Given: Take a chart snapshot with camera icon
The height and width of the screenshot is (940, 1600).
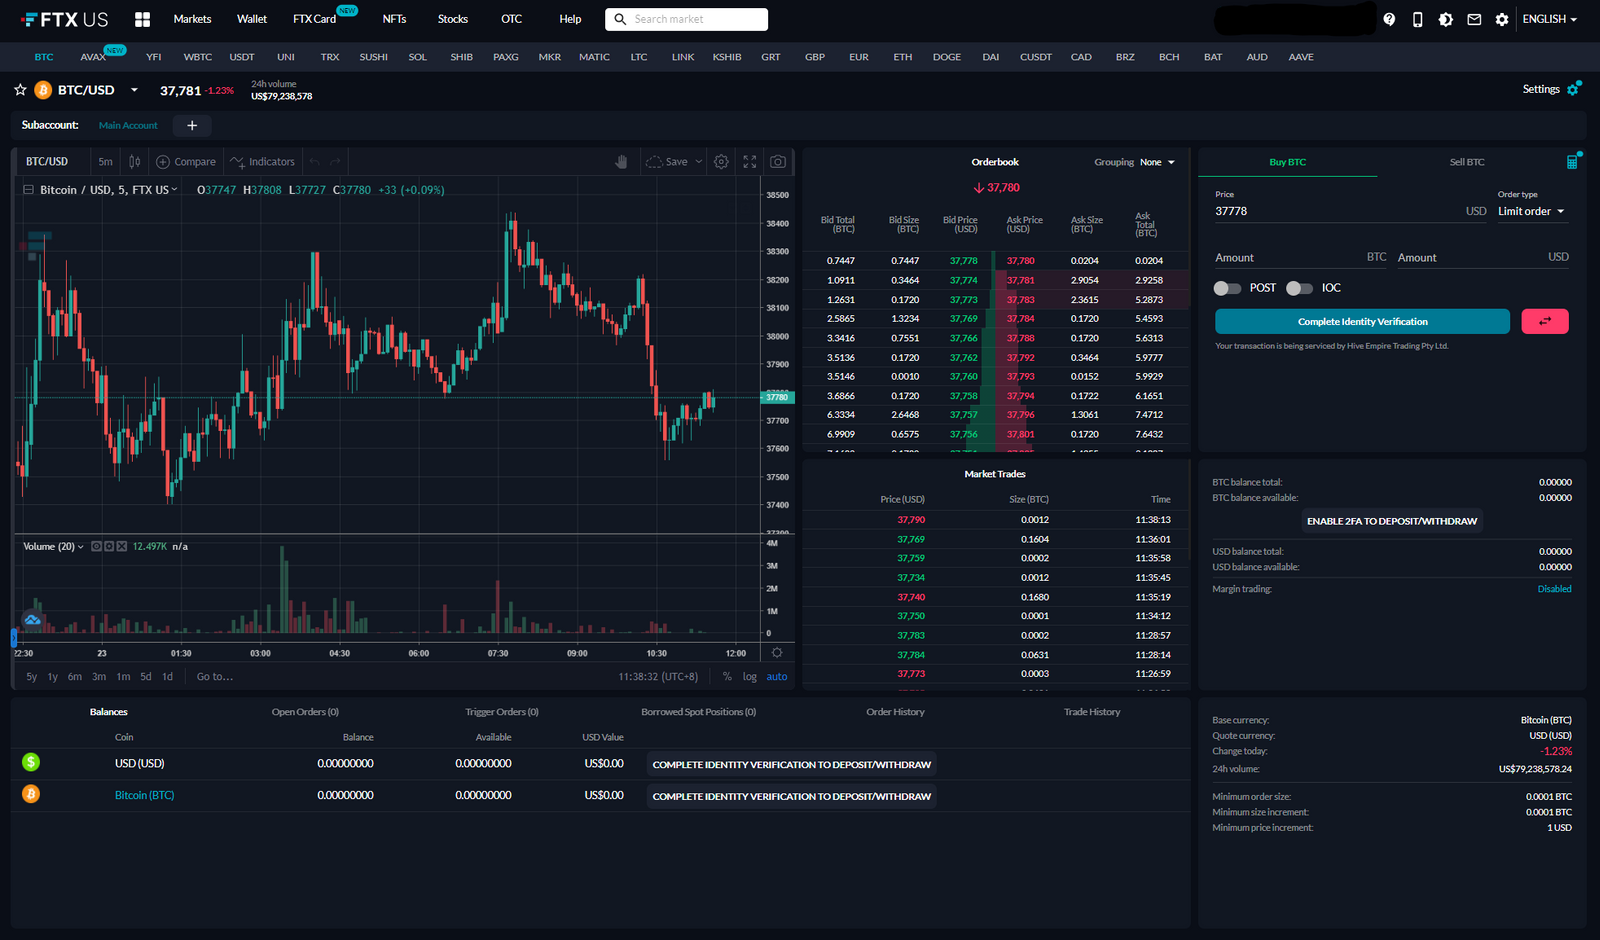Looking at the screenshot, I should coord(778,161).
